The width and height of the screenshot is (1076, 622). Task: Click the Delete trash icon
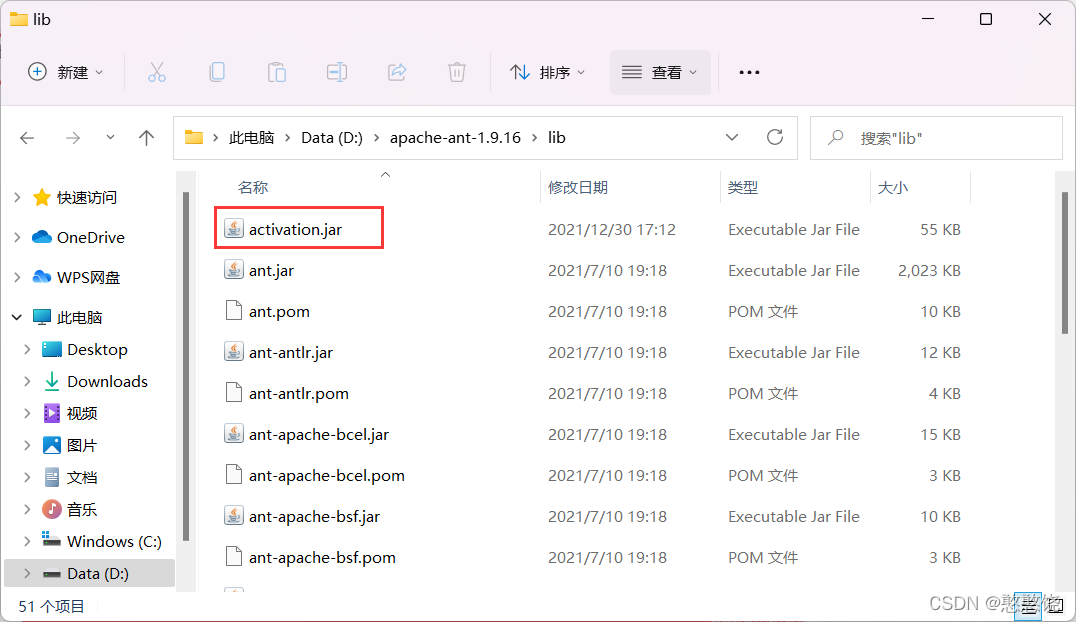(456, 72)
